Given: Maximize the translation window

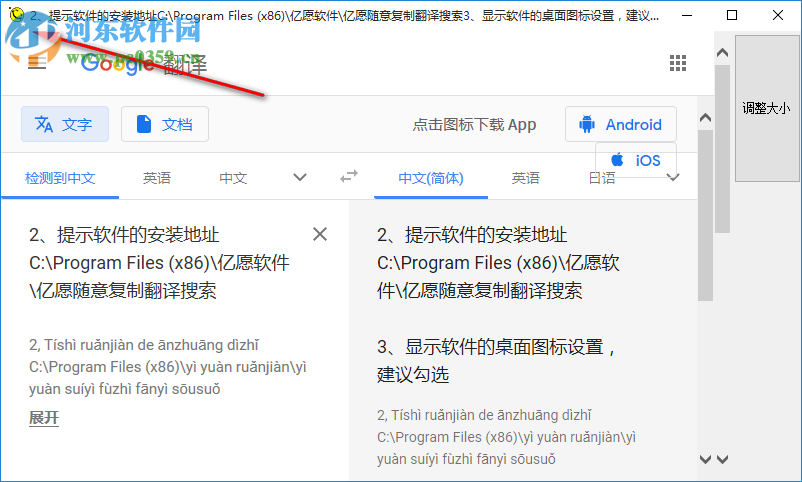Looking at the screenshot, I should coord(732,15).
